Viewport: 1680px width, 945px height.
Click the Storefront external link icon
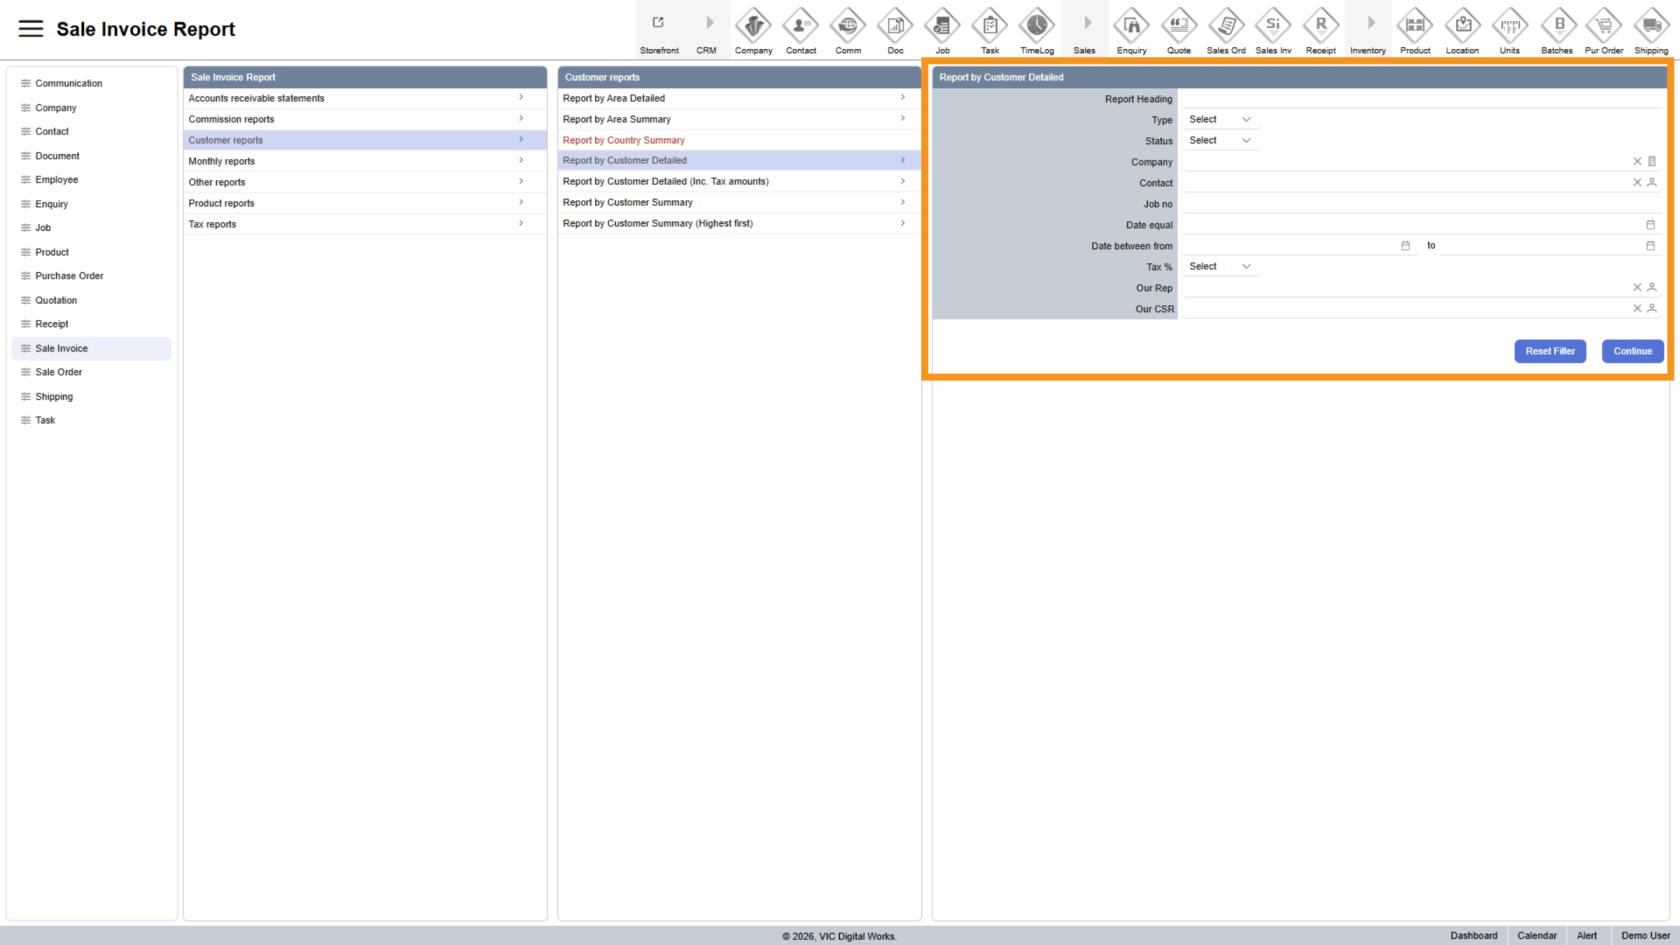point(658,23)
